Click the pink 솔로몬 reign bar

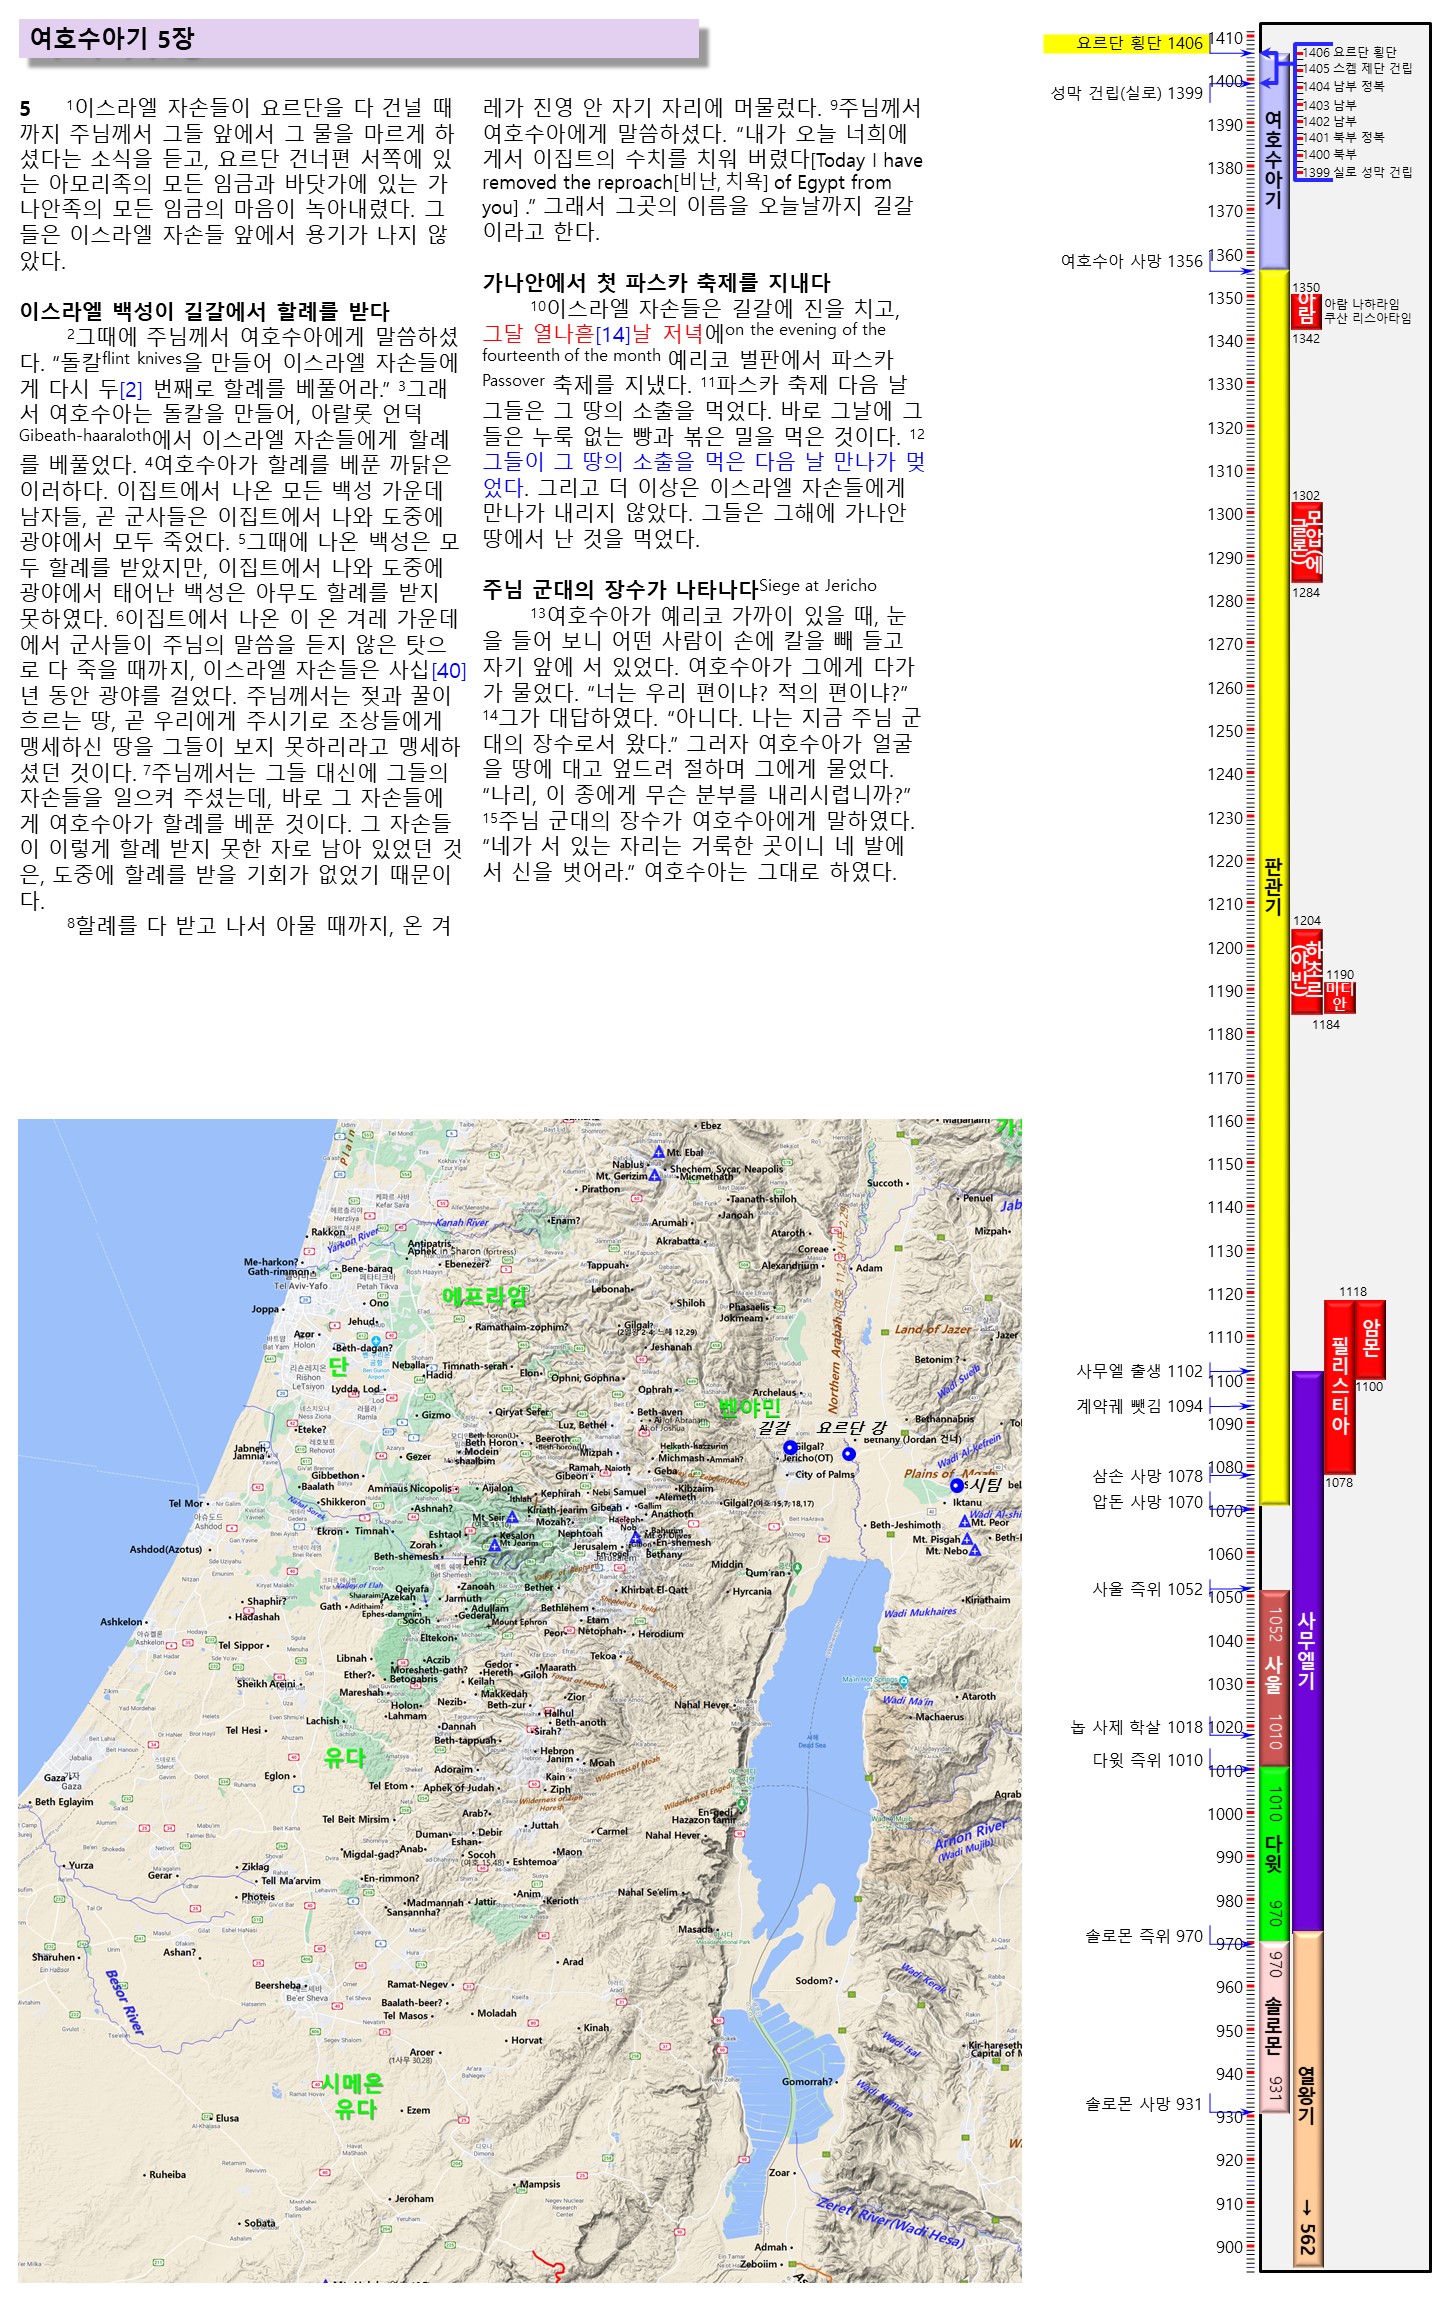point(1273,2028)
